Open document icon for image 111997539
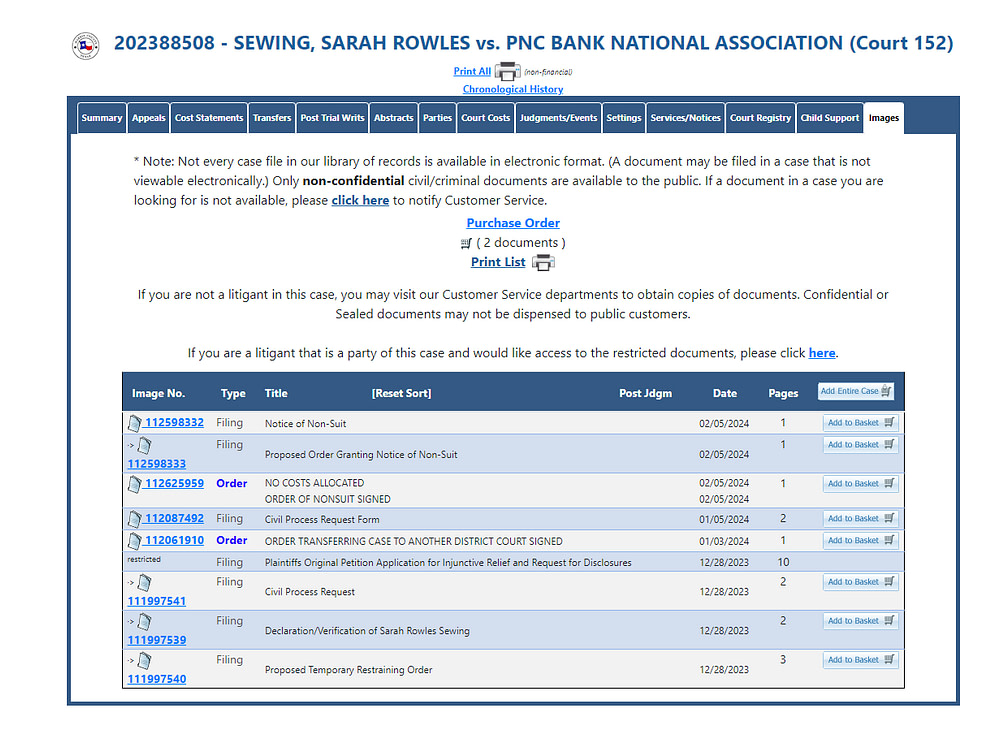This screenshot has height=730, width=1000. [x=145, y=621]
